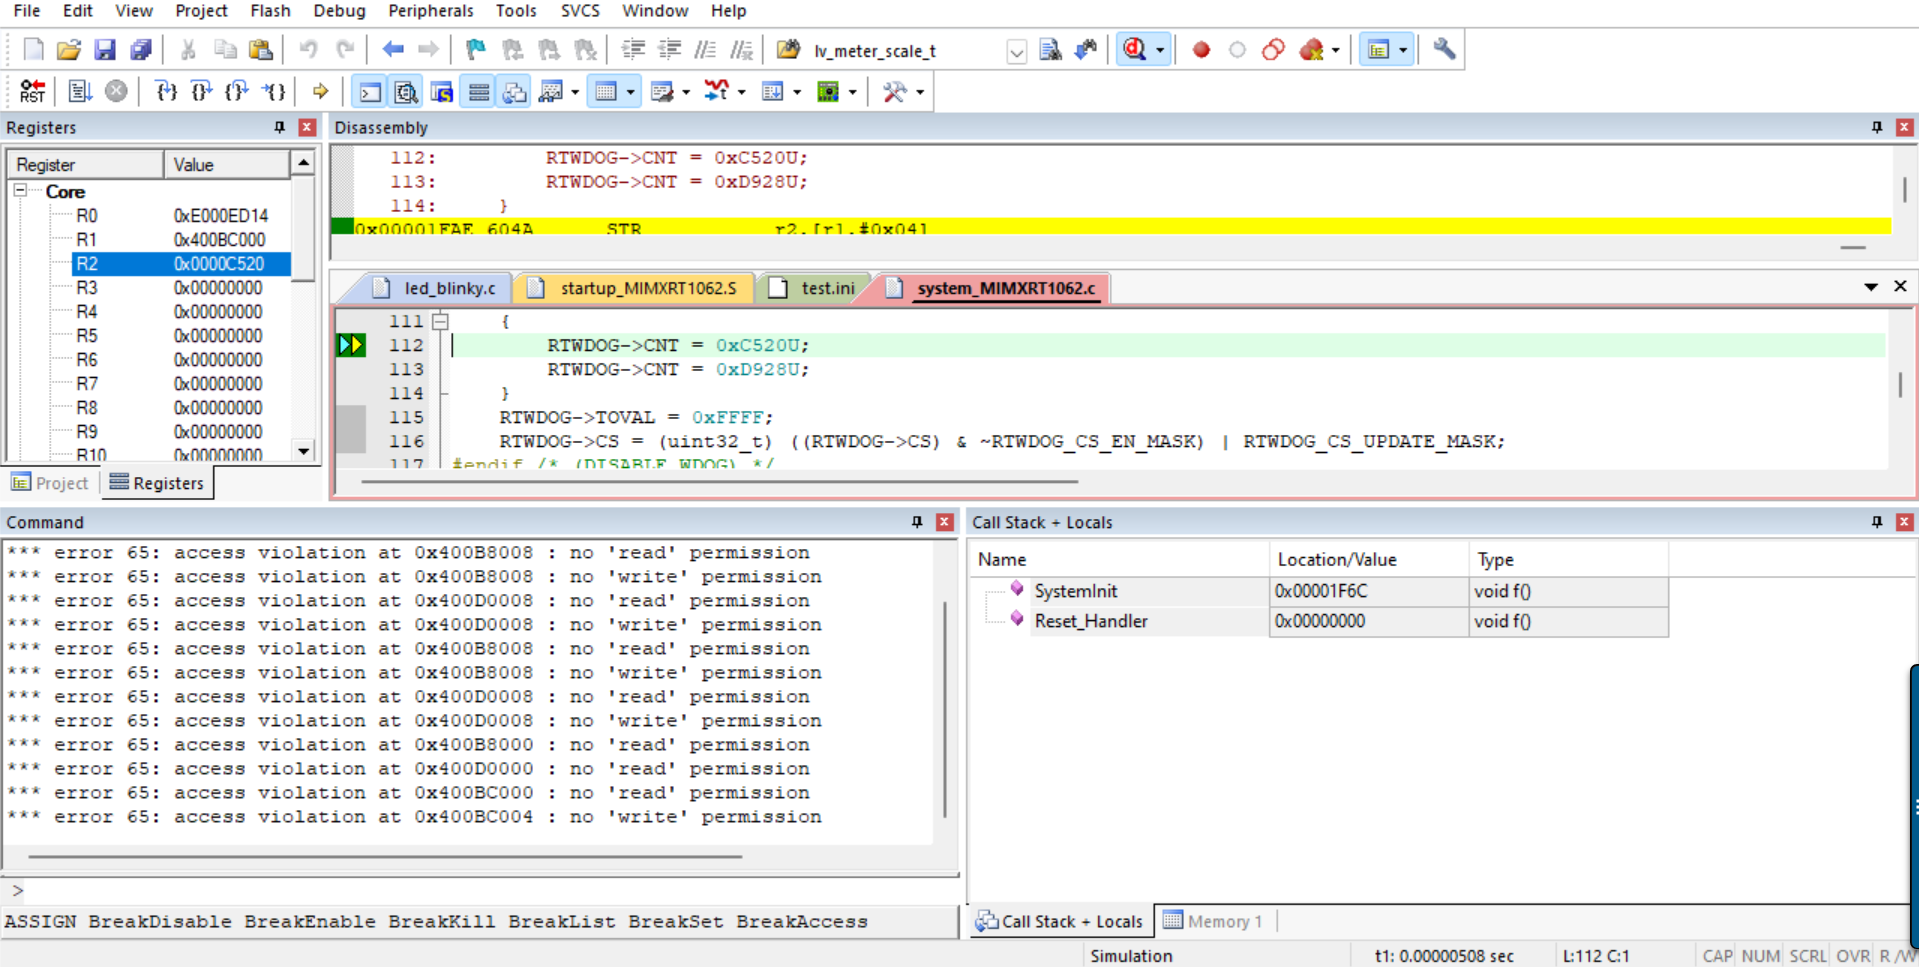1919x967 pixels.
Task: Click the Save file icon
Action: click(x=105, y=50)
